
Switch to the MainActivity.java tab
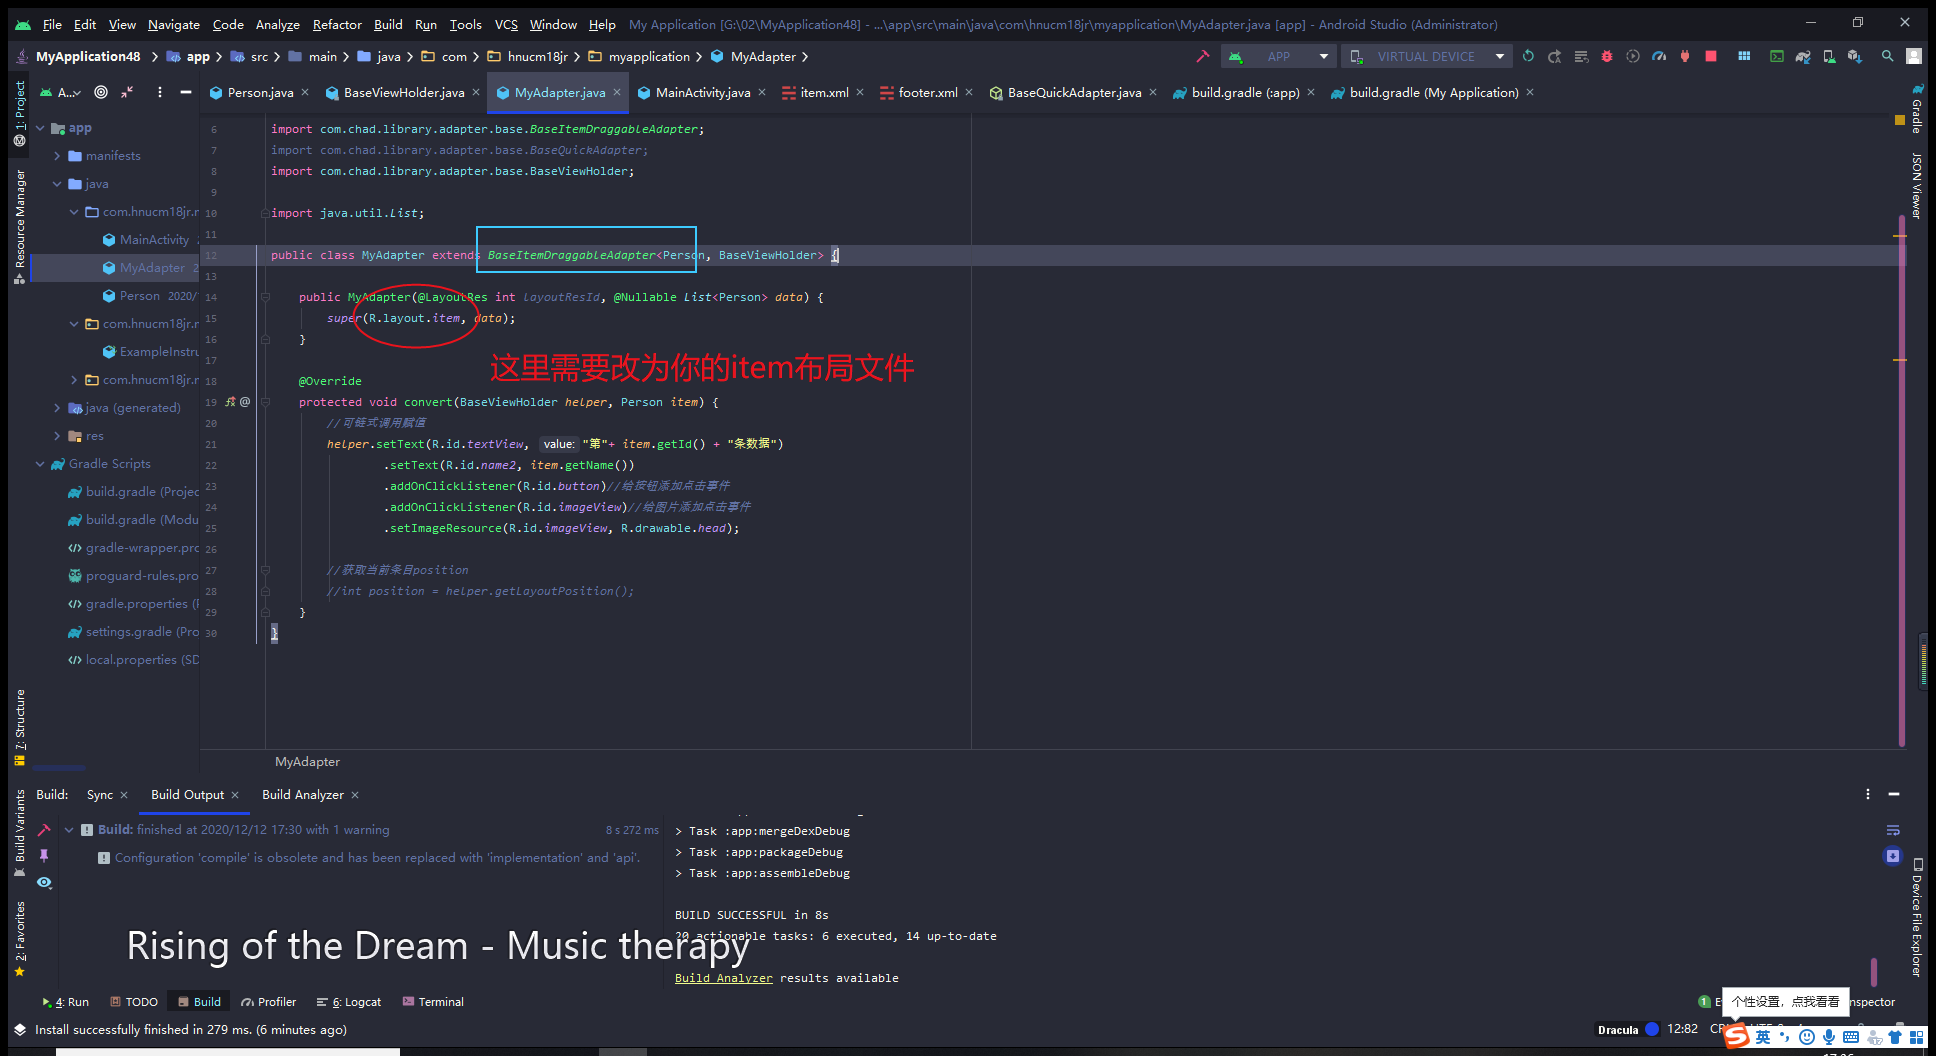[x=702, y=92]
